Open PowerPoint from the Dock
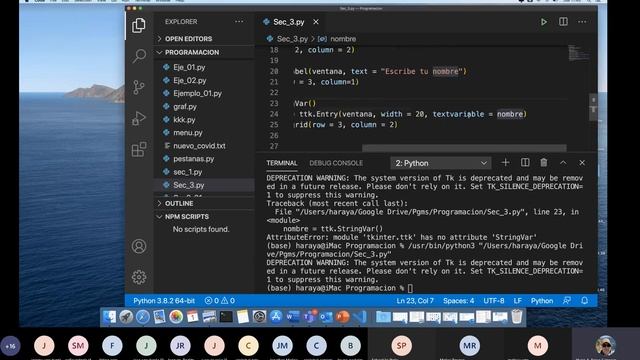Screen dimensions: 640x360 [x=343, y=317]
